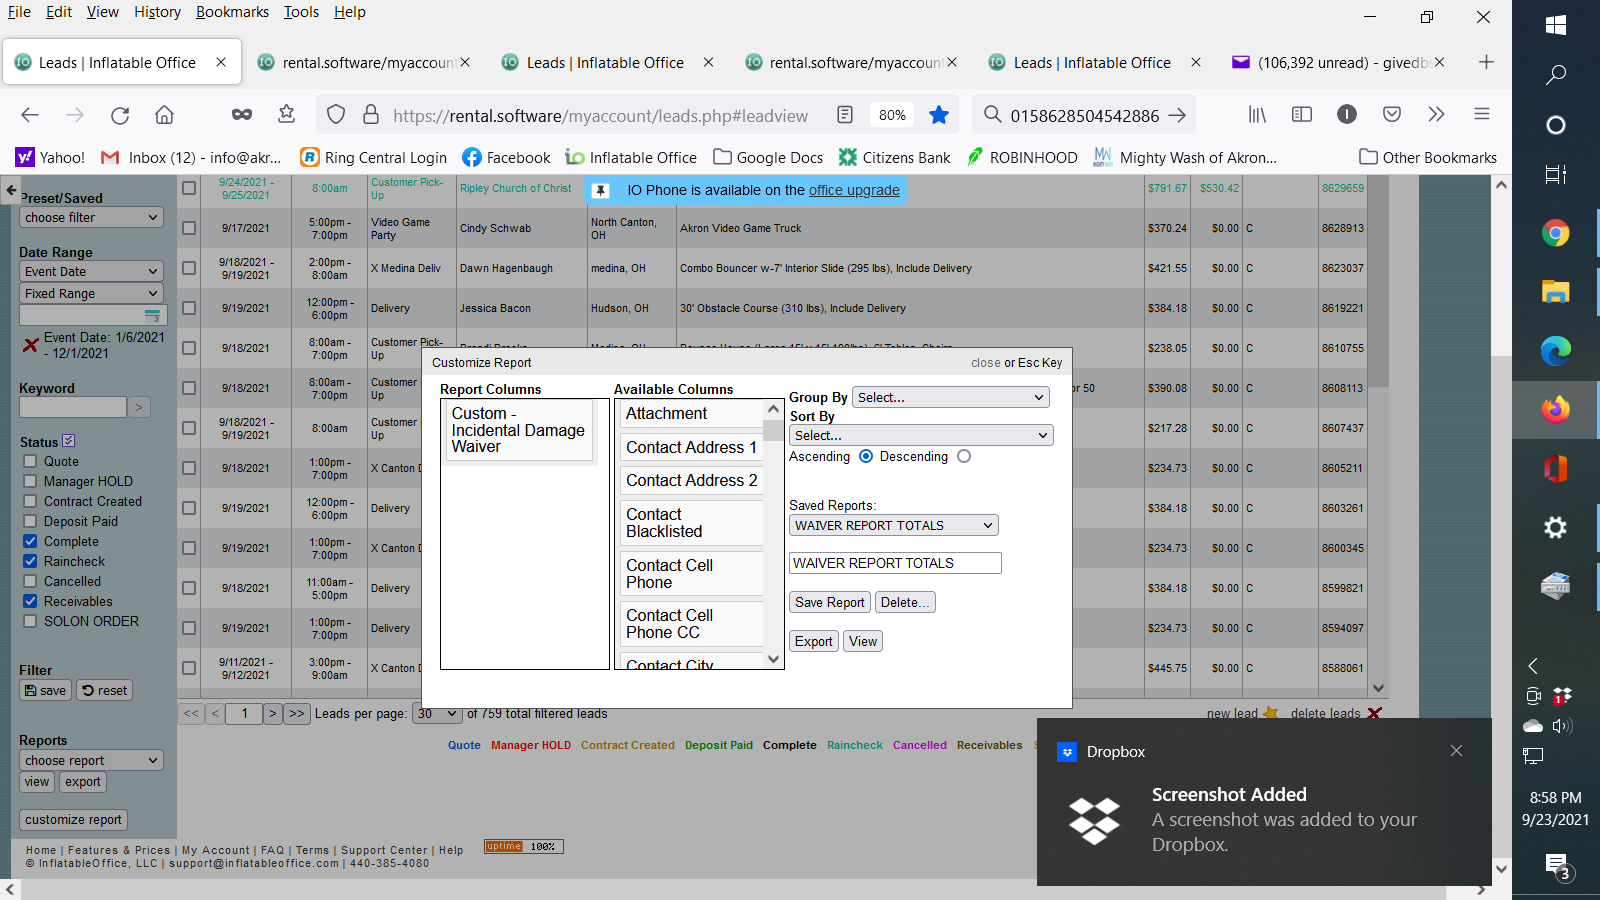The width and height of the screenshot is (1600, 900).
Task: Click red X to remove Event Date filter
Action: pos(31,345)
